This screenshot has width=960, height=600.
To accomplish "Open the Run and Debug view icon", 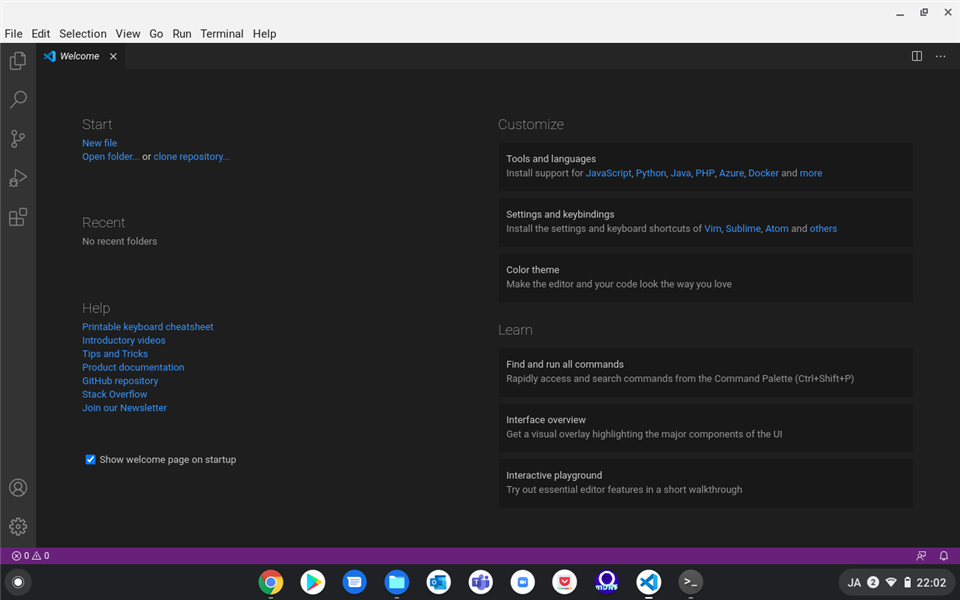I will click(18, 178).
